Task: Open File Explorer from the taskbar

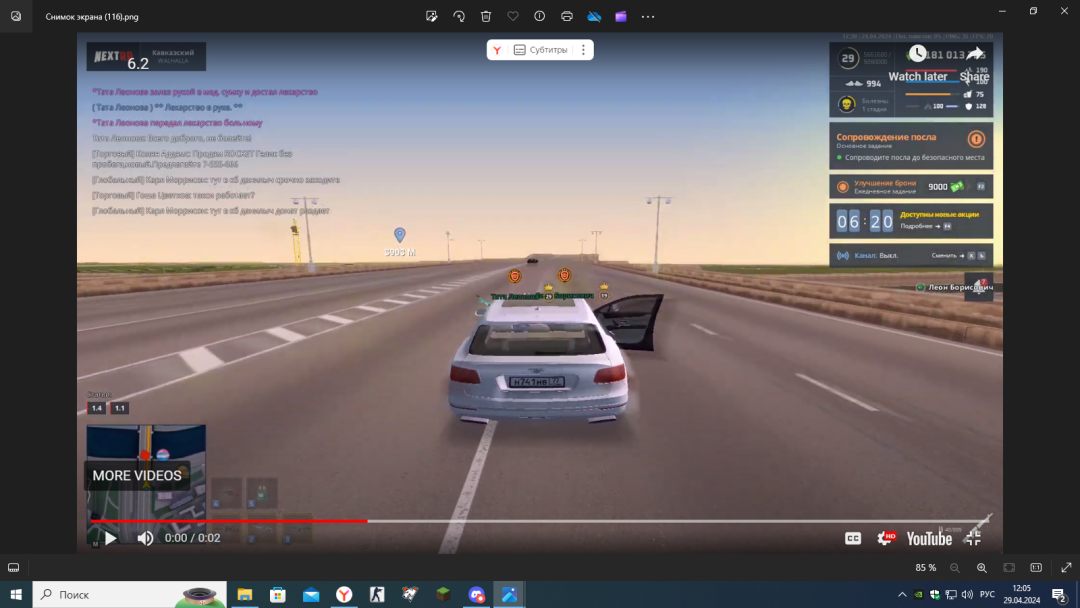Action: click(x=245, y=594)
